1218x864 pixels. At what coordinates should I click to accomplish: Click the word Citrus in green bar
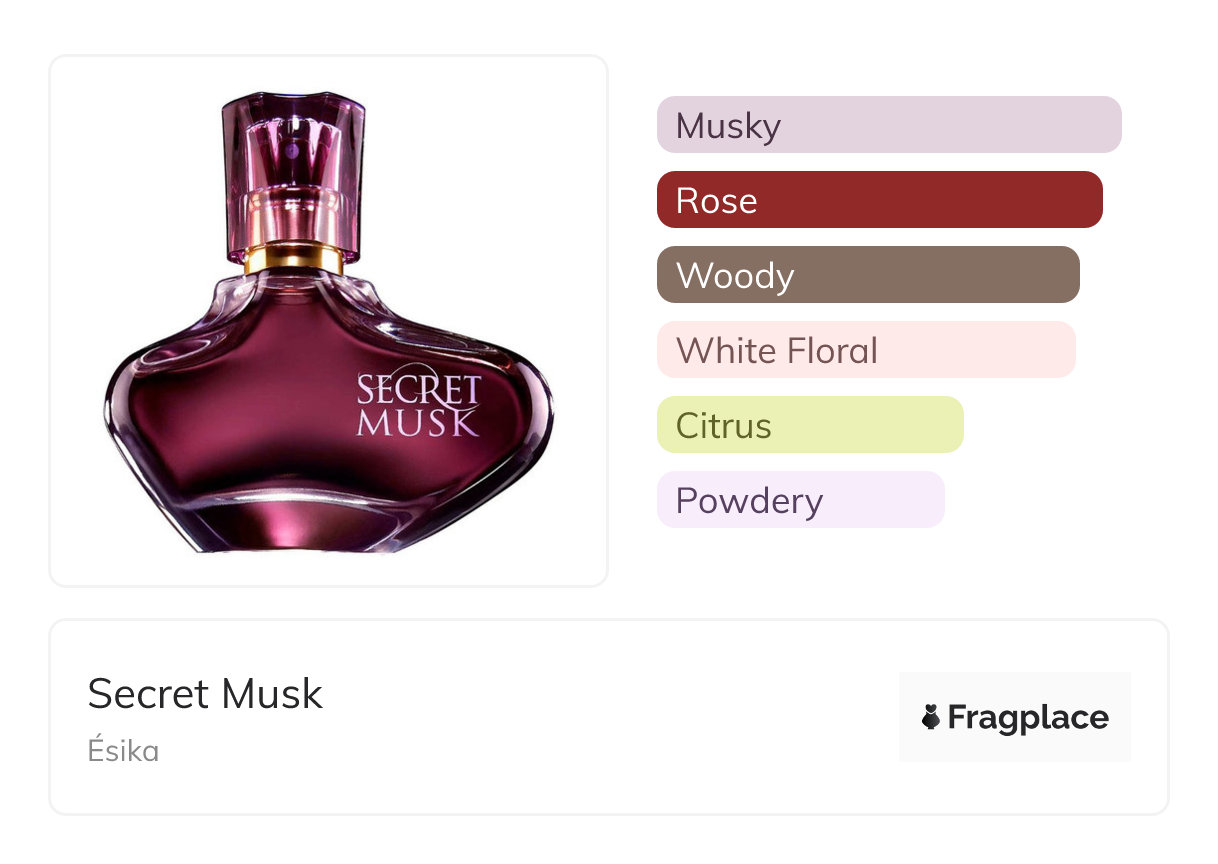point(724,426)
